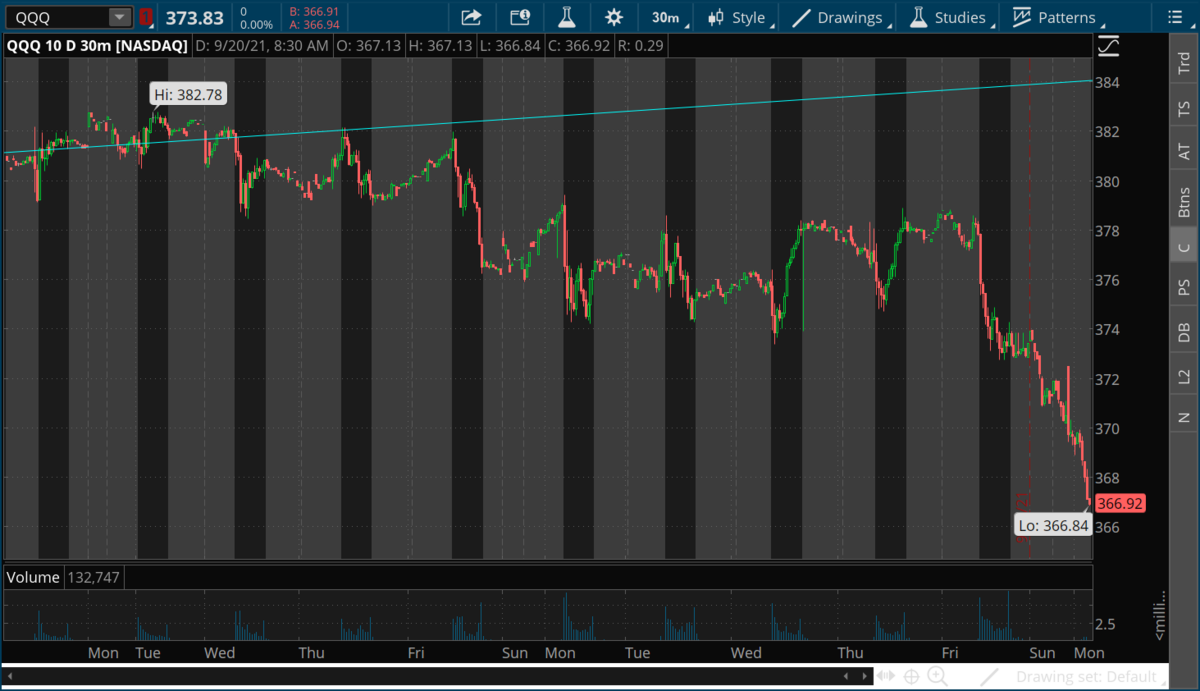Open the DB side tab
The width and height of the screenshot is (1200, 691).
[x=1184, y=332]
